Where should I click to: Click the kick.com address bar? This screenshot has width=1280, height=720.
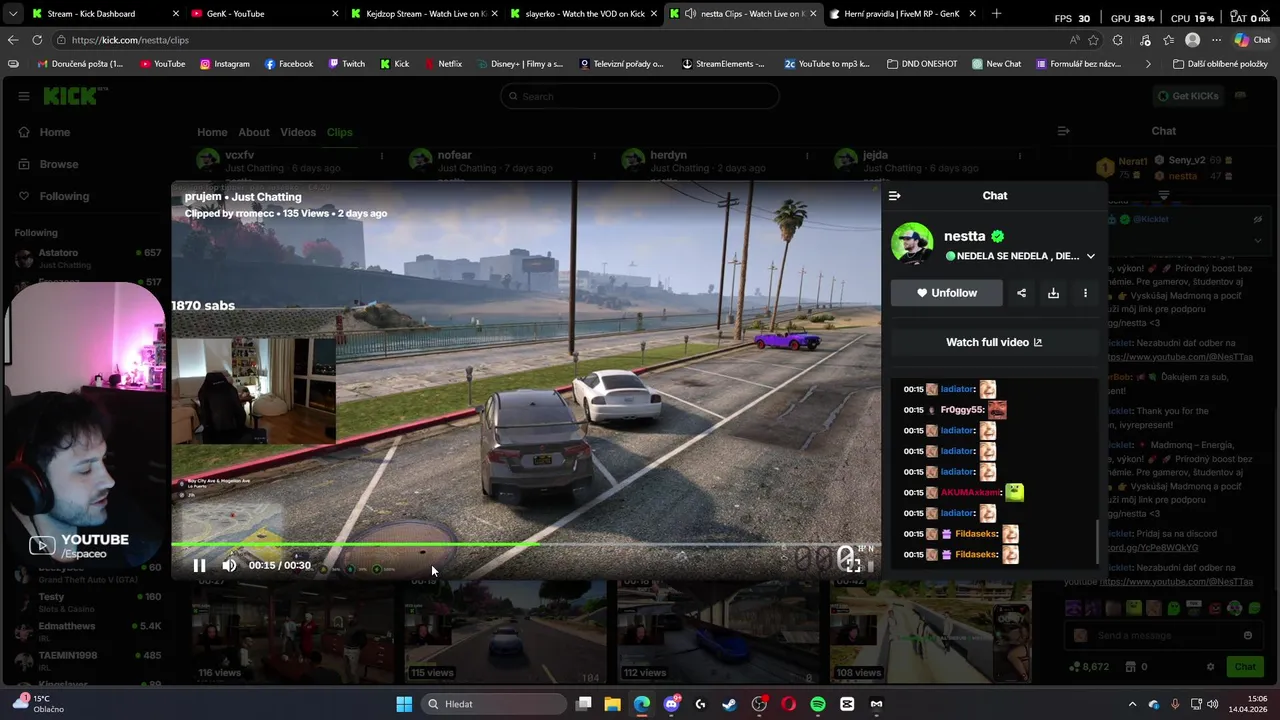(560, 40)
